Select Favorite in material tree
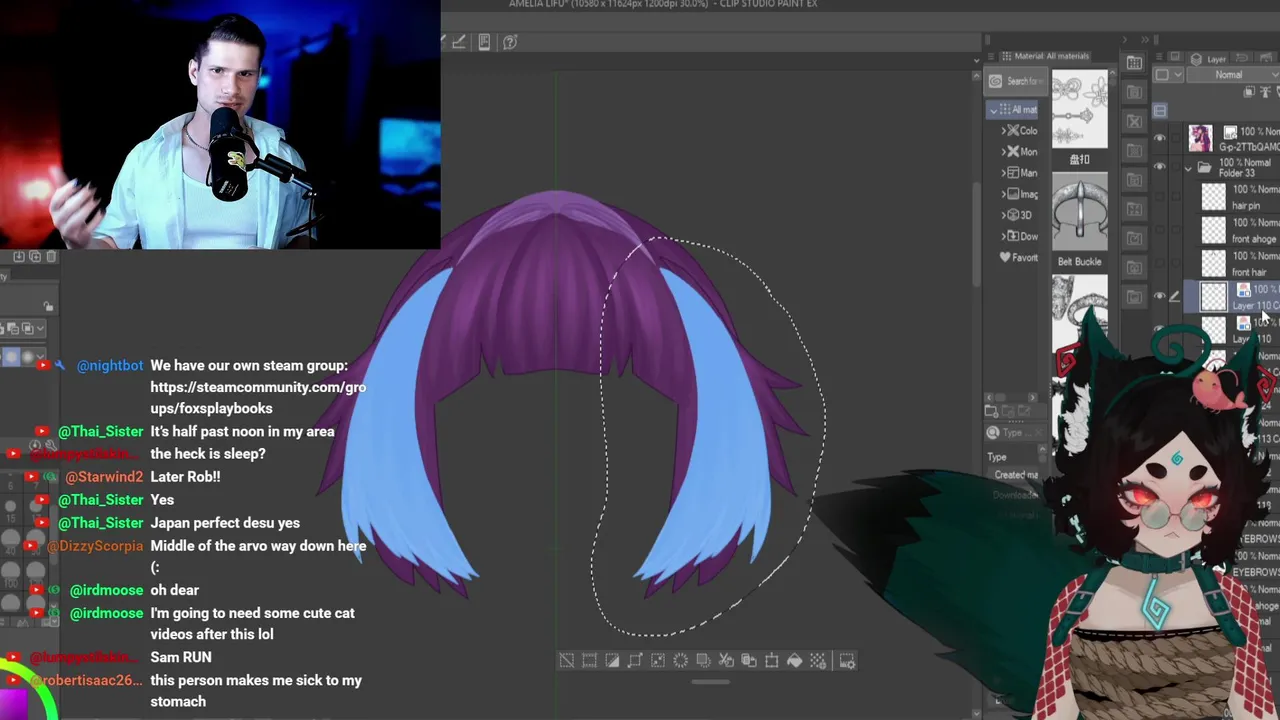1280x720 pixels. pyautogui.click(x=1019, y=257)
